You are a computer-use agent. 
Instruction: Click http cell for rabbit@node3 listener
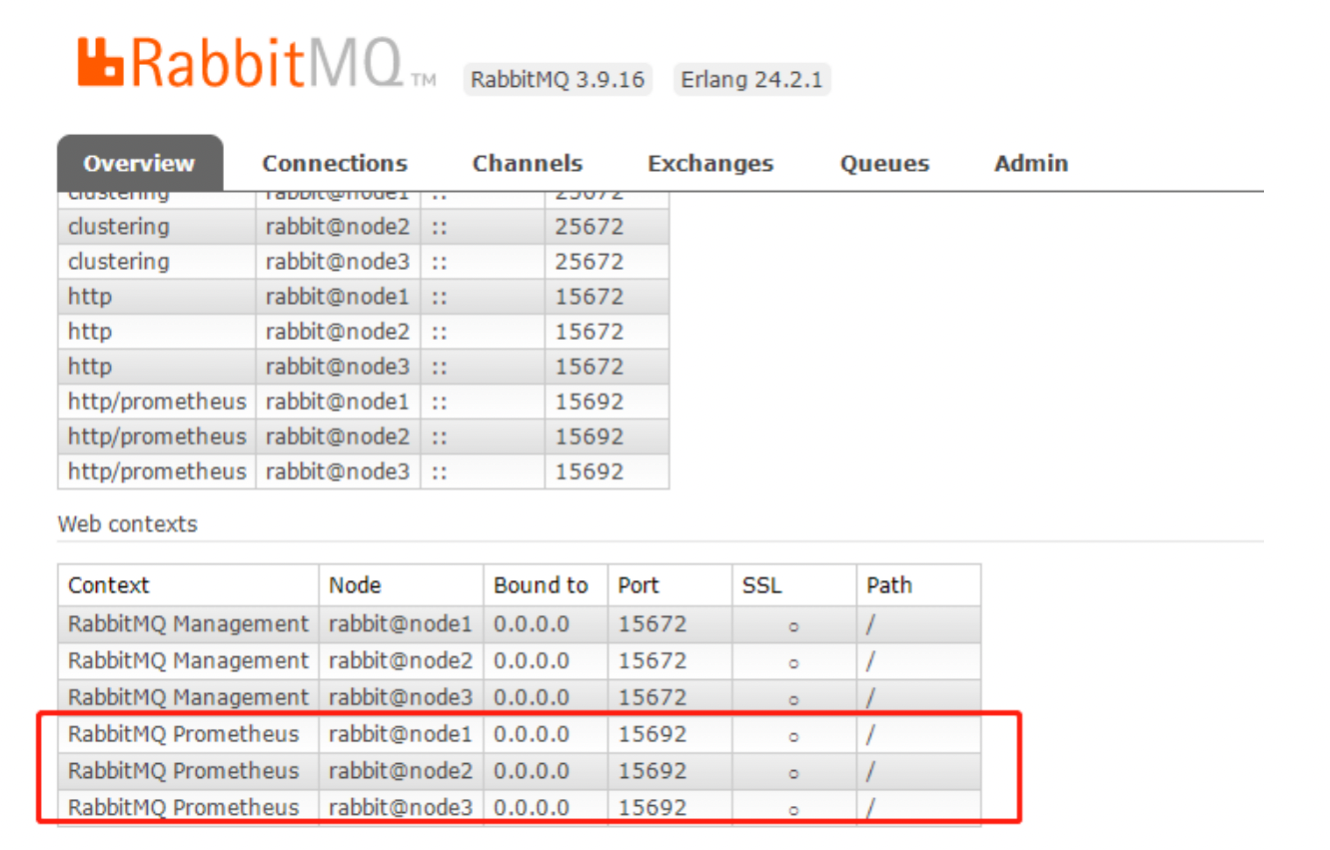click(x=157, y=367)
